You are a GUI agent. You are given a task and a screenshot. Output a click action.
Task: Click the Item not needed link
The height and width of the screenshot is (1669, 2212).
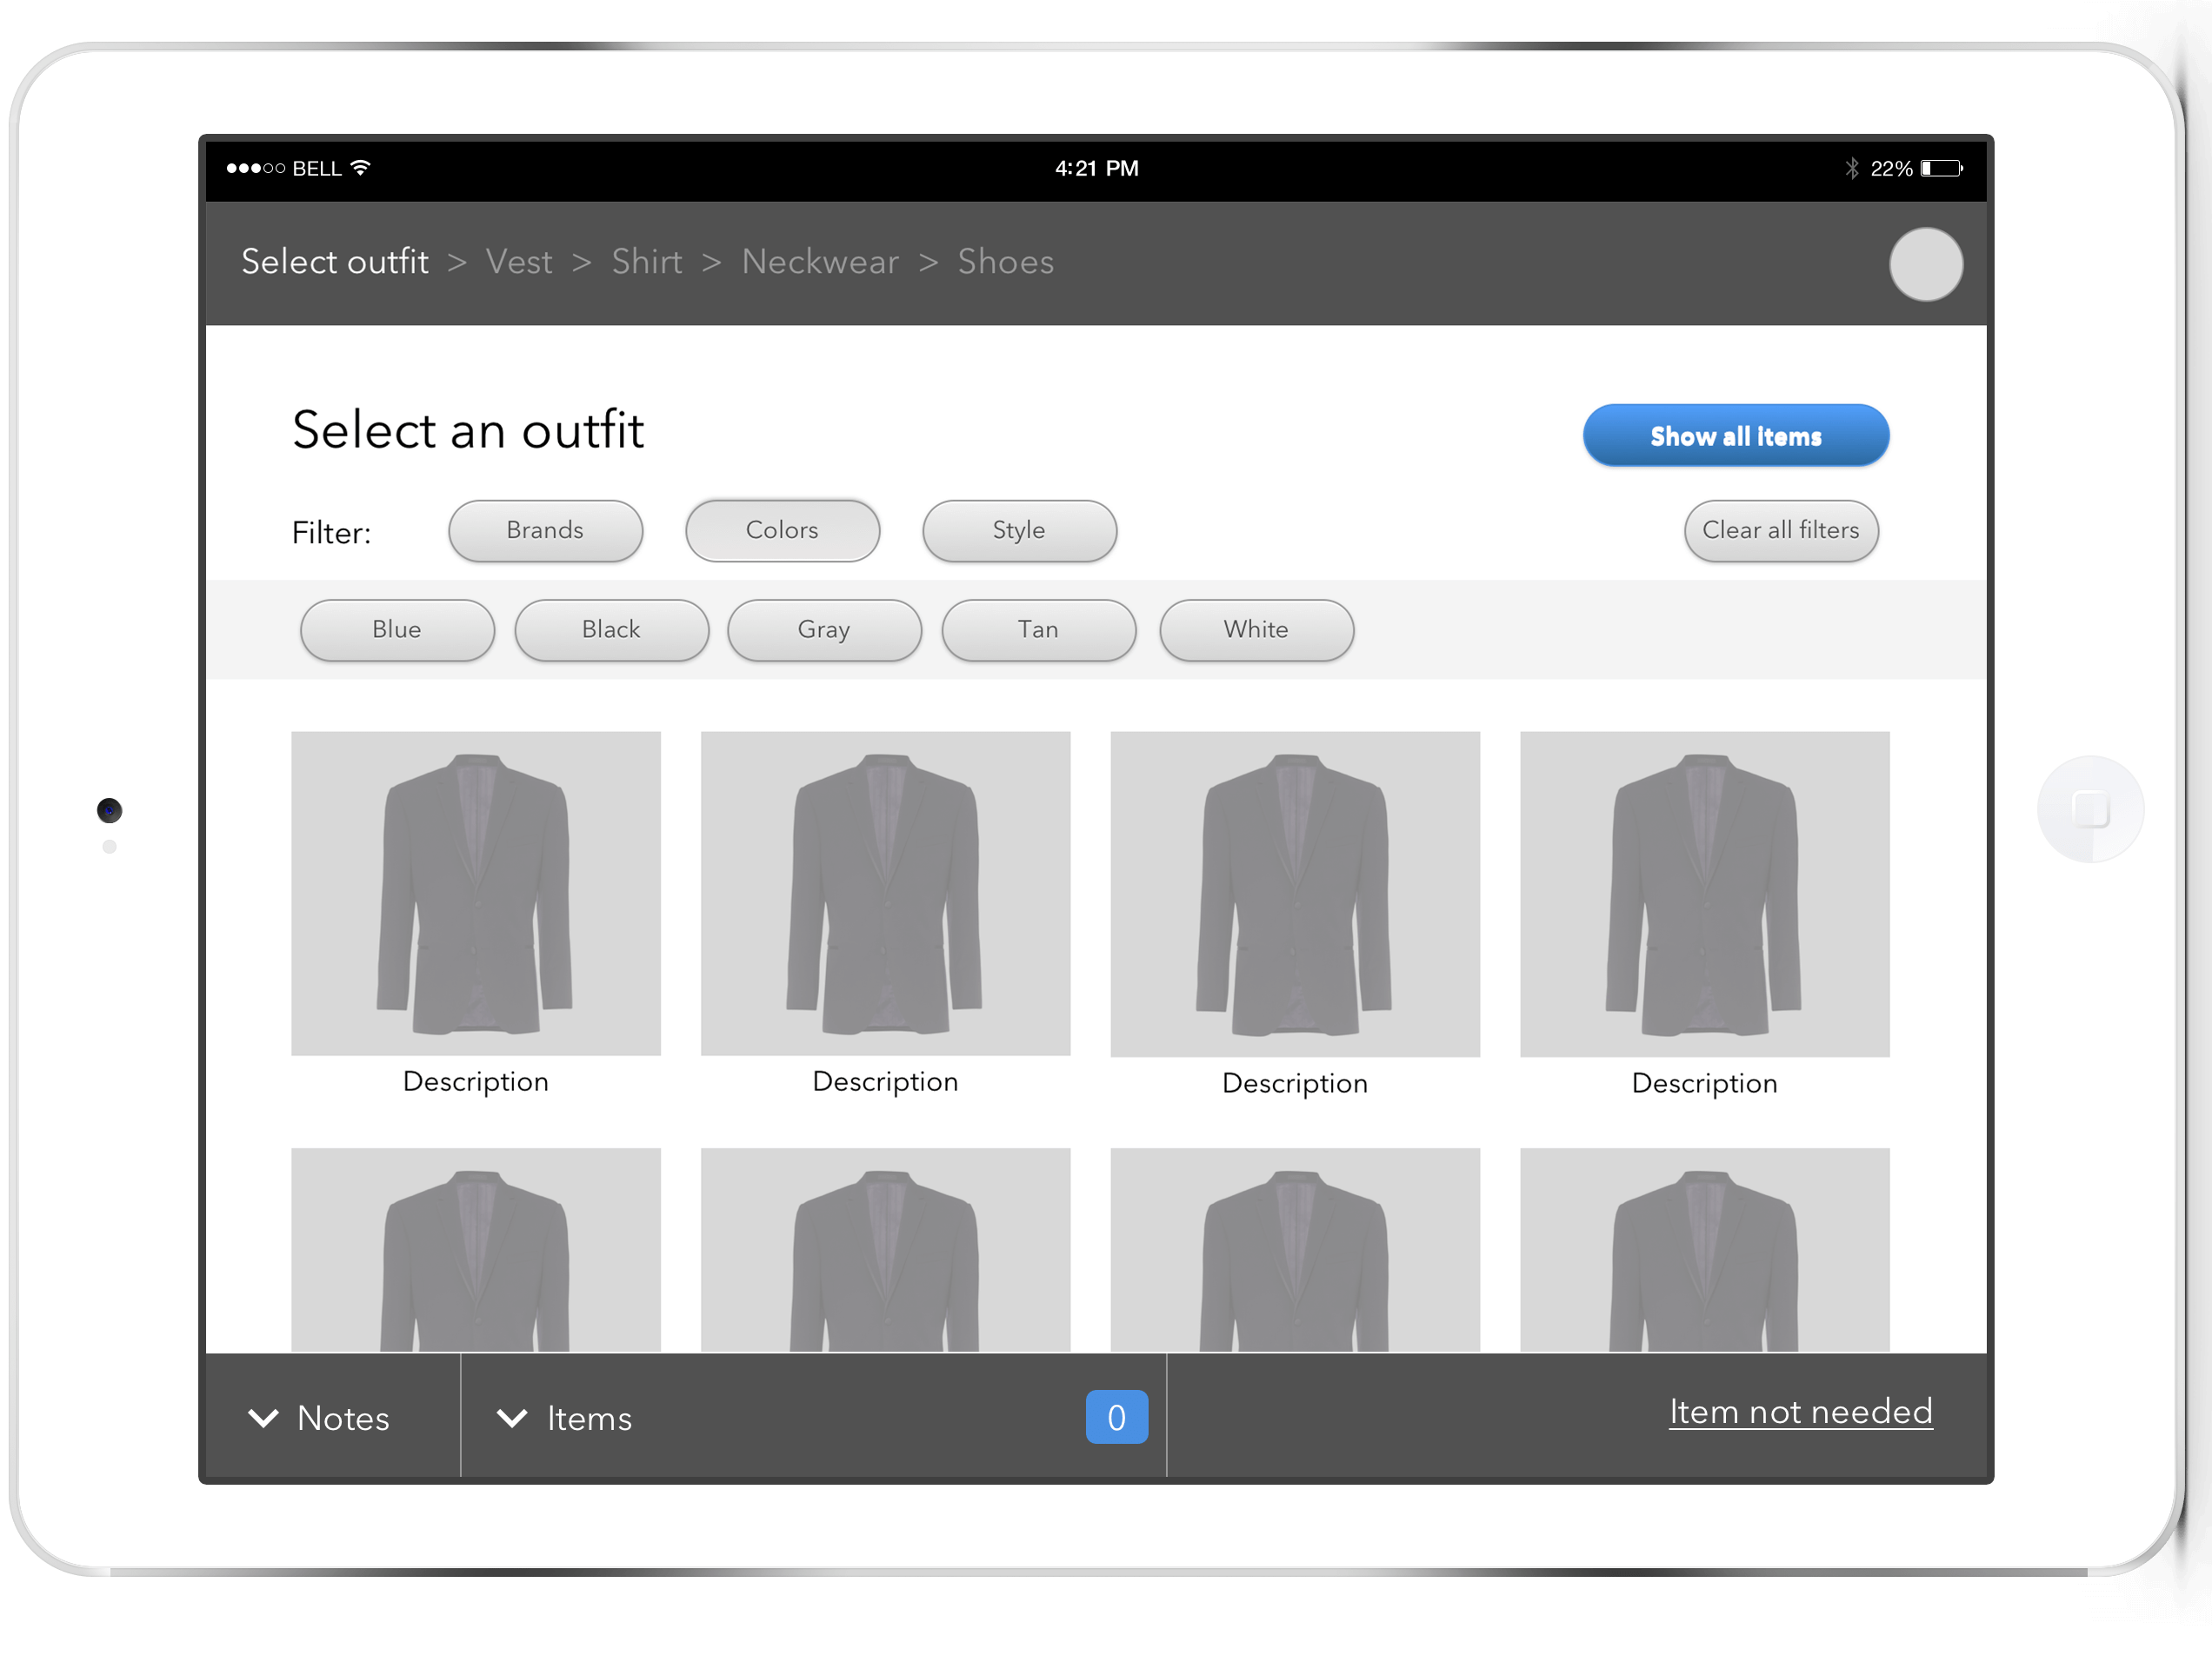pos(1800,1411)
